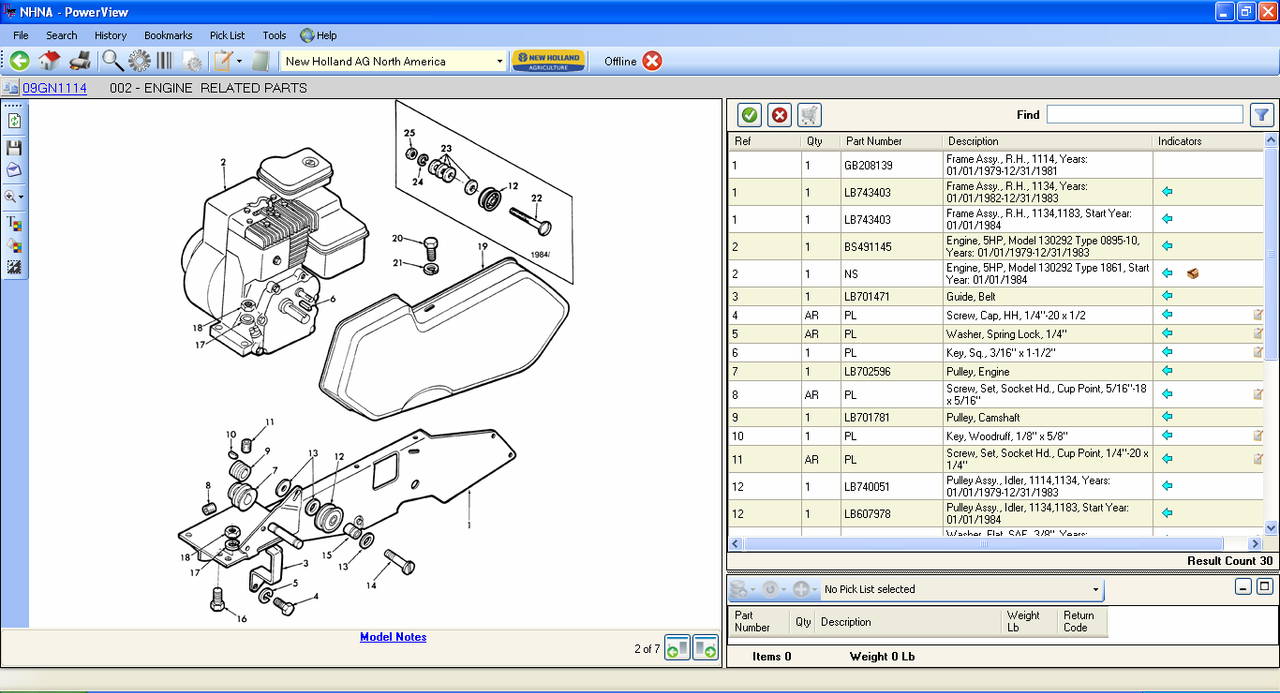Screen dimensions: 1280x693
Task: Open the Search menu
Action: point(61,35)
